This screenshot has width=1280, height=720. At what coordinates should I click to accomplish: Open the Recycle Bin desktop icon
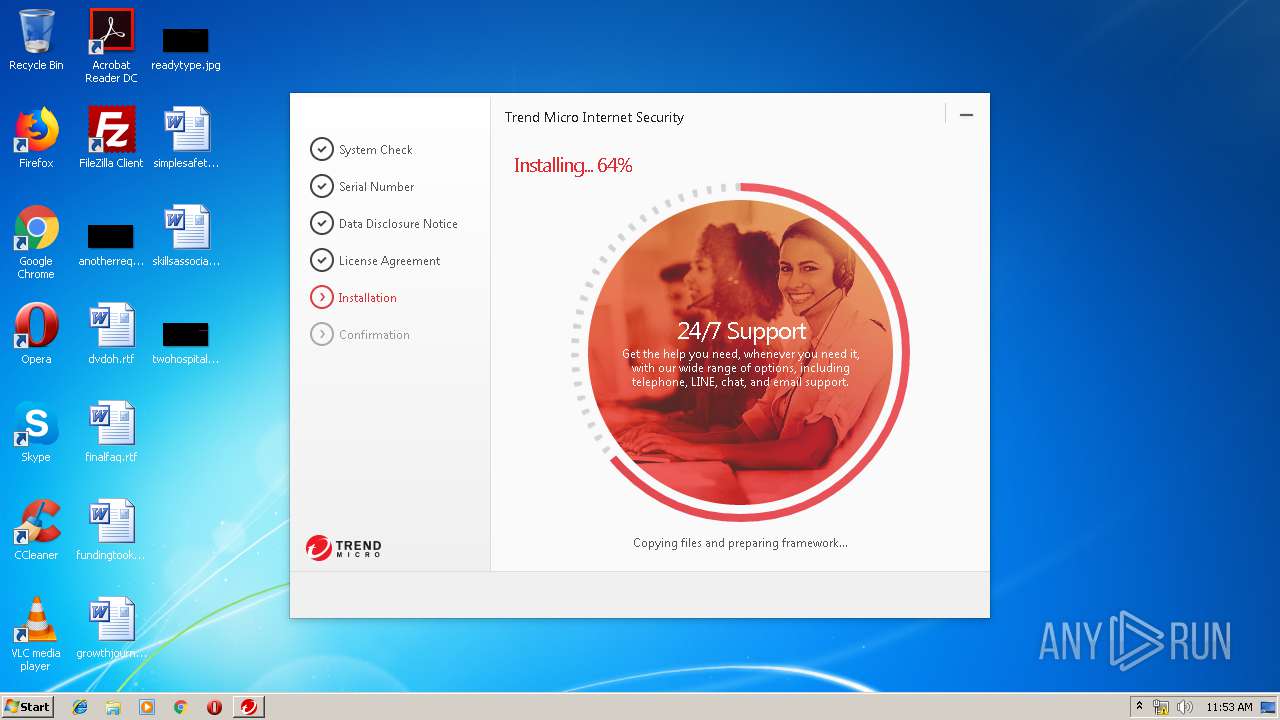(36, 40)
